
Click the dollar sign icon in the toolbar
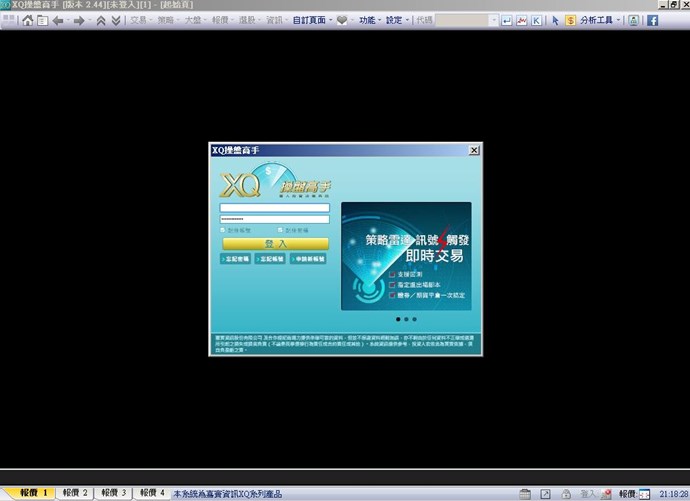point(570,20)
